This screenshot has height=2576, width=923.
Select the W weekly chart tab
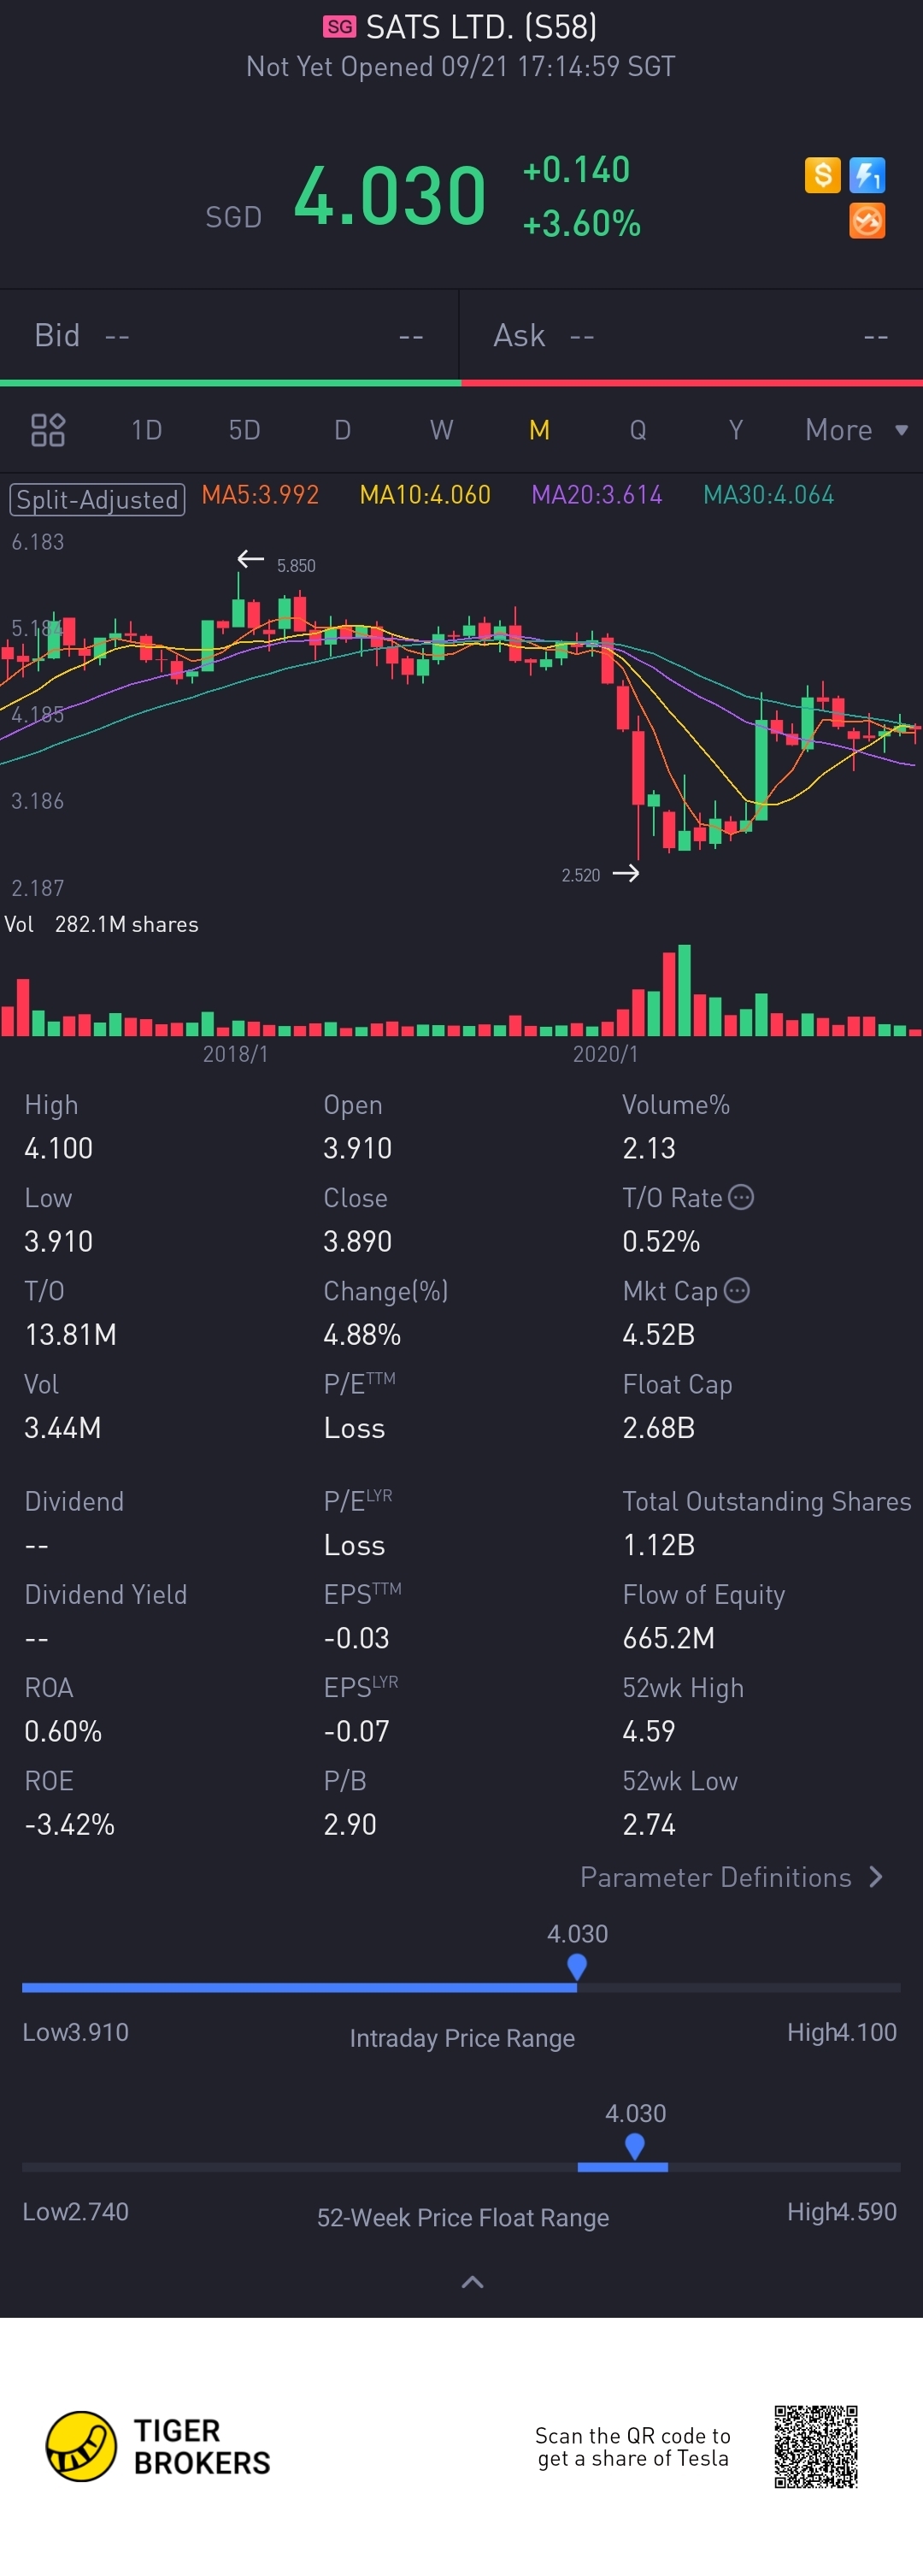click(x=441, y=430)
